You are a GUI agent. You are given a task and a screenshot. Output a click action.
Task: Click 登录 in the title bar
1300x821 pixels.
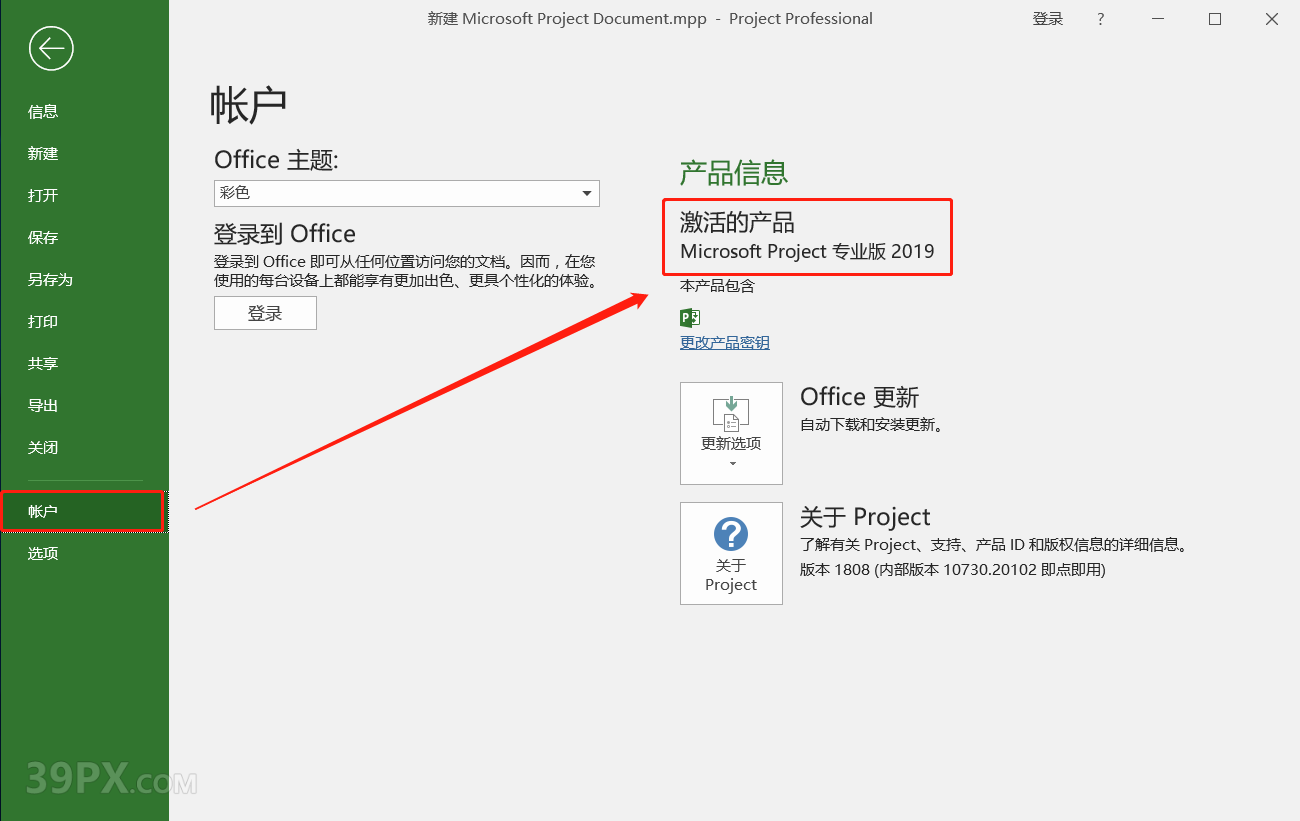(1048, 19)
